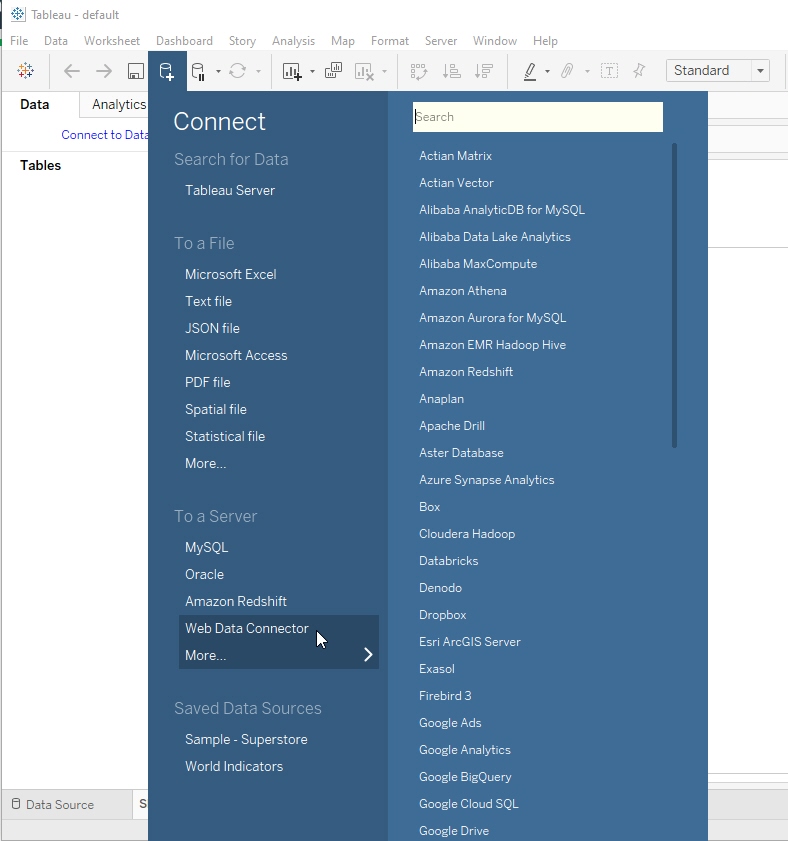Select the Databricks connector
This screenshot has height=841, width=788.
coord(448,561)
